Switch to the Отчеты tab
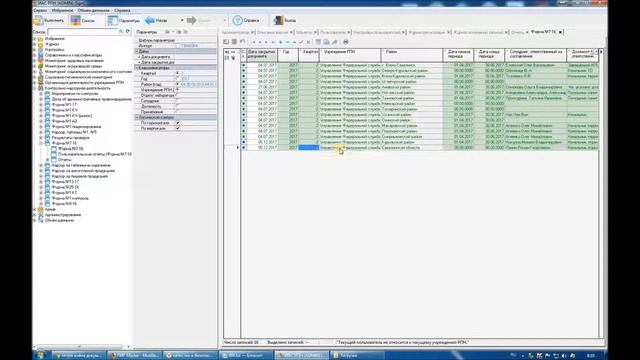640x360 pixels. tap(518, 32)
